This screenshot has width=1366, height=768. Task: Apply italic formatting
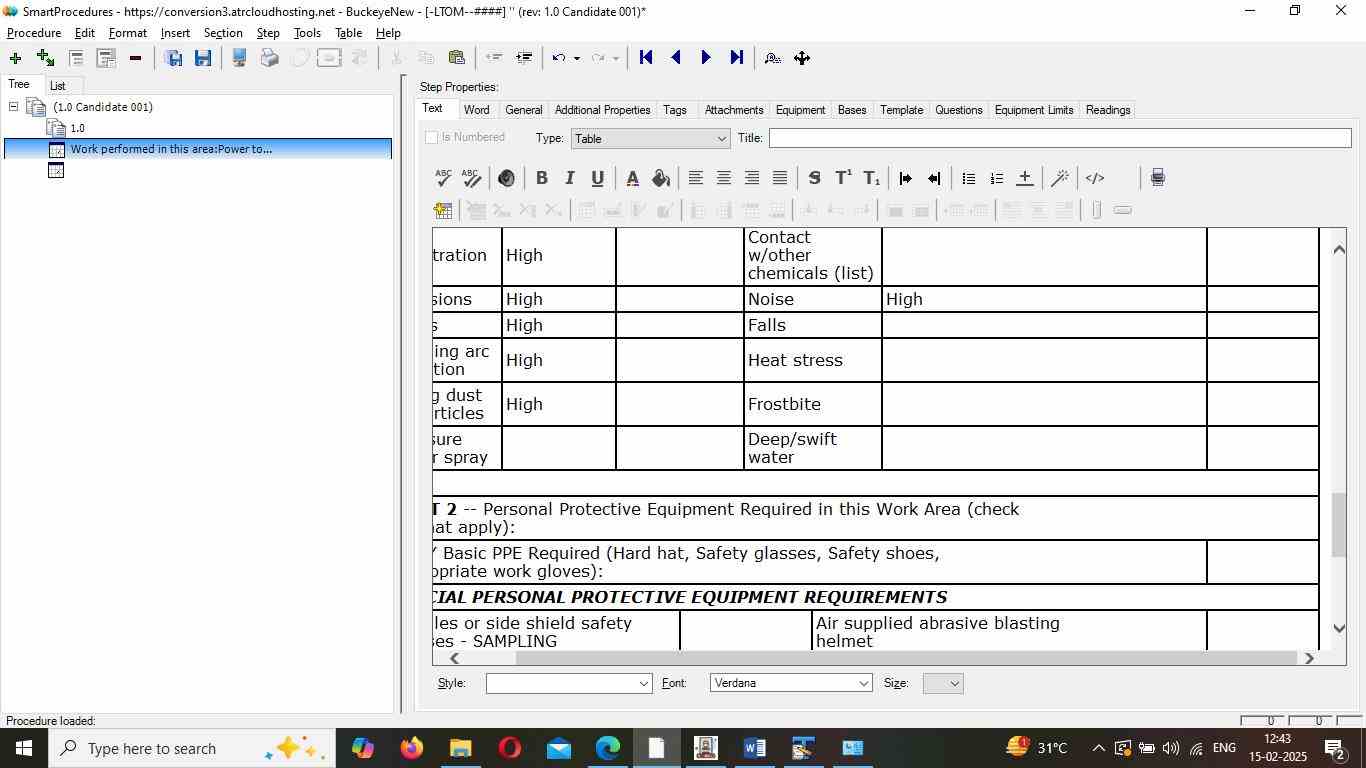point(569,178)
